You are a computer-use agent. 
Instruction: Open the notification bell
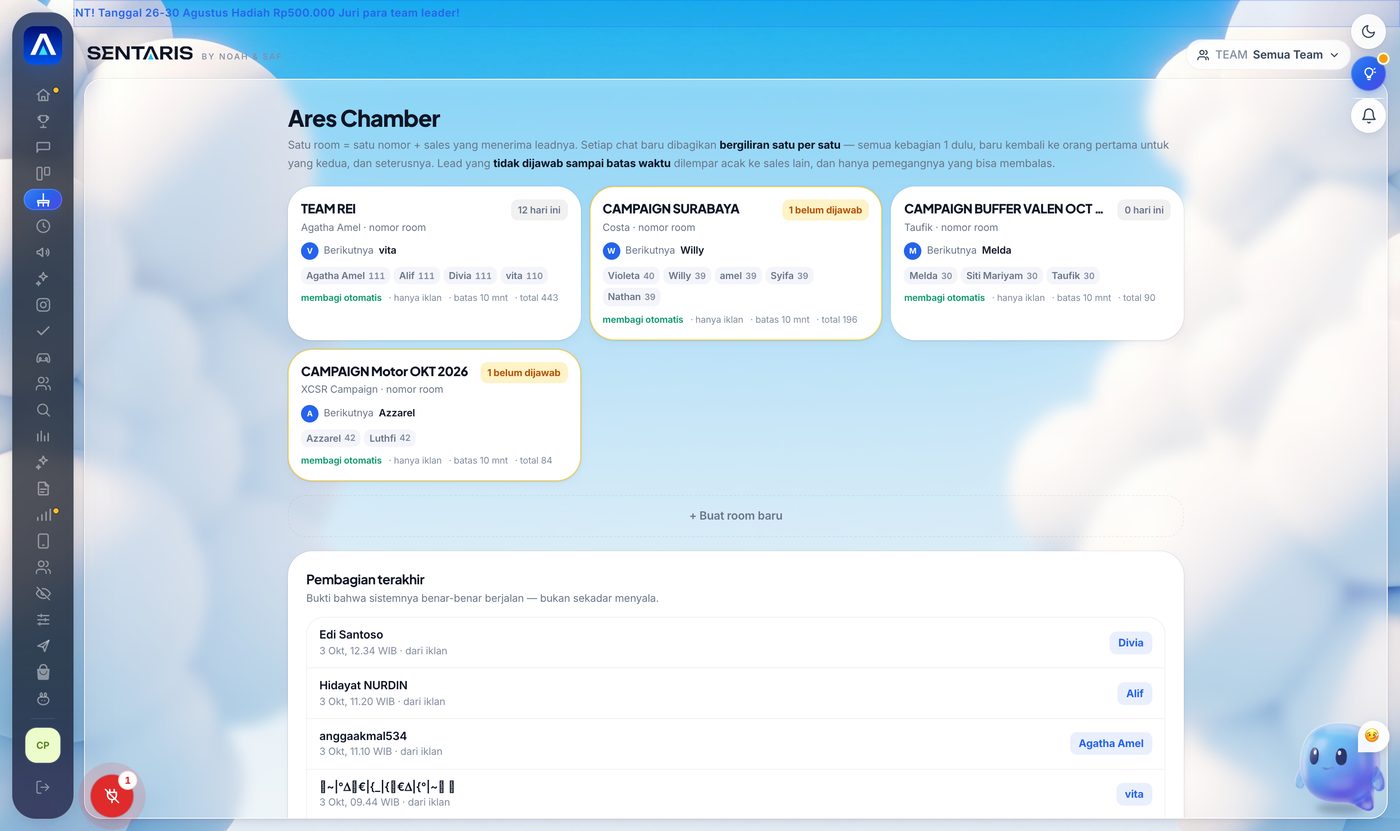click(1369, 115)
